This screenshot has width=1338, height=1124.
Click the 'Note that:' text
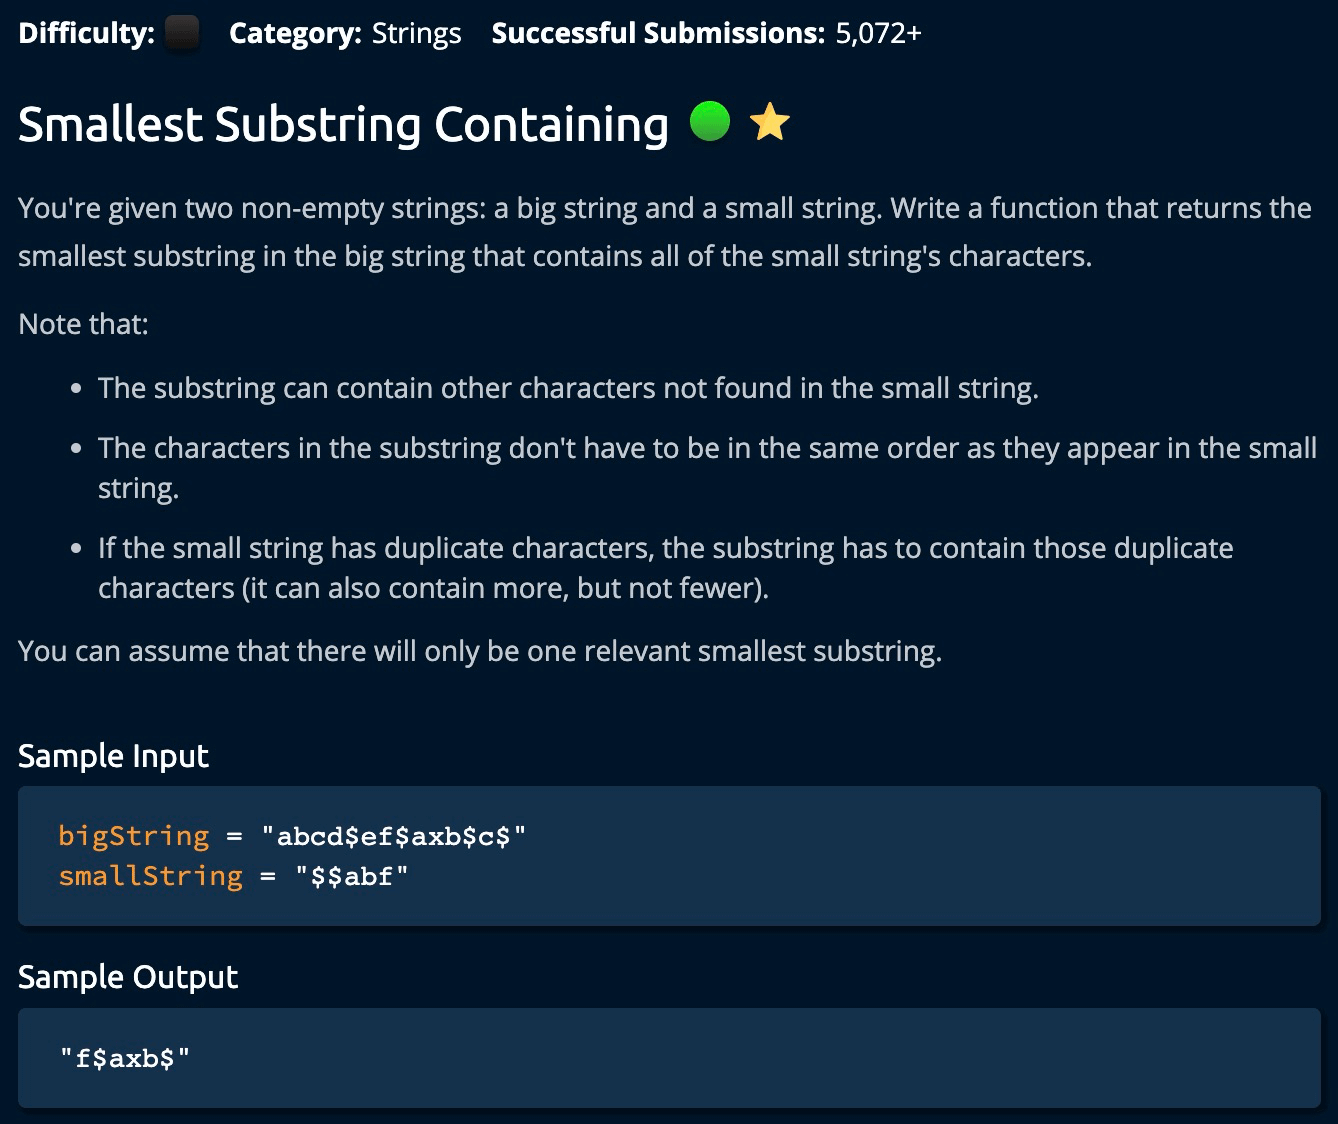[83, 324]
